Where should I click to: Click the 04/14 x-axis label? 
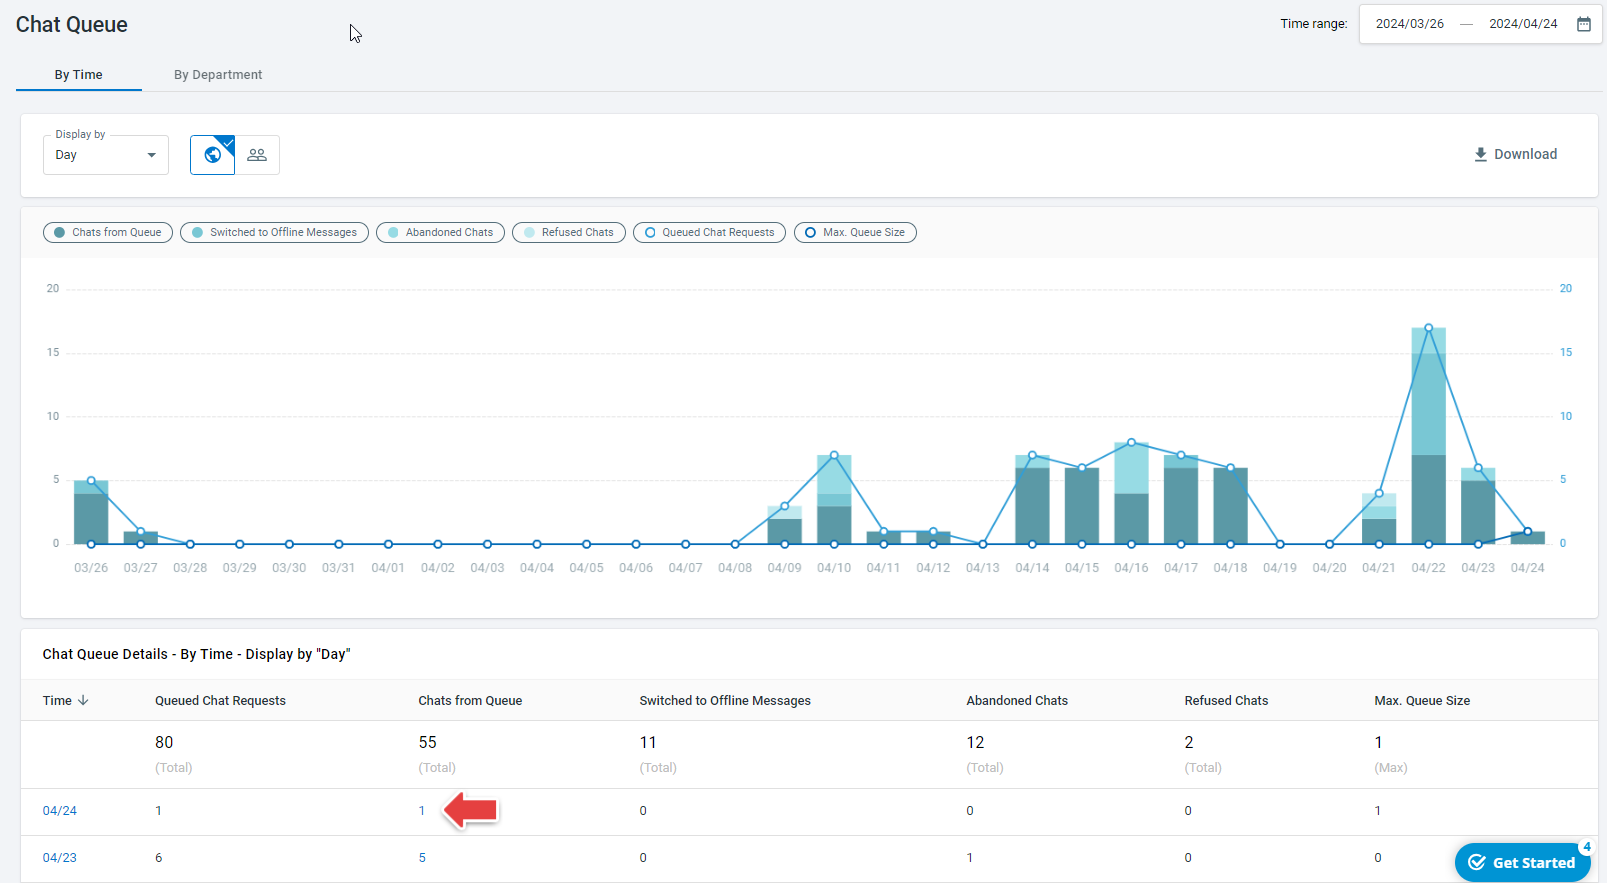[1032, 568]
